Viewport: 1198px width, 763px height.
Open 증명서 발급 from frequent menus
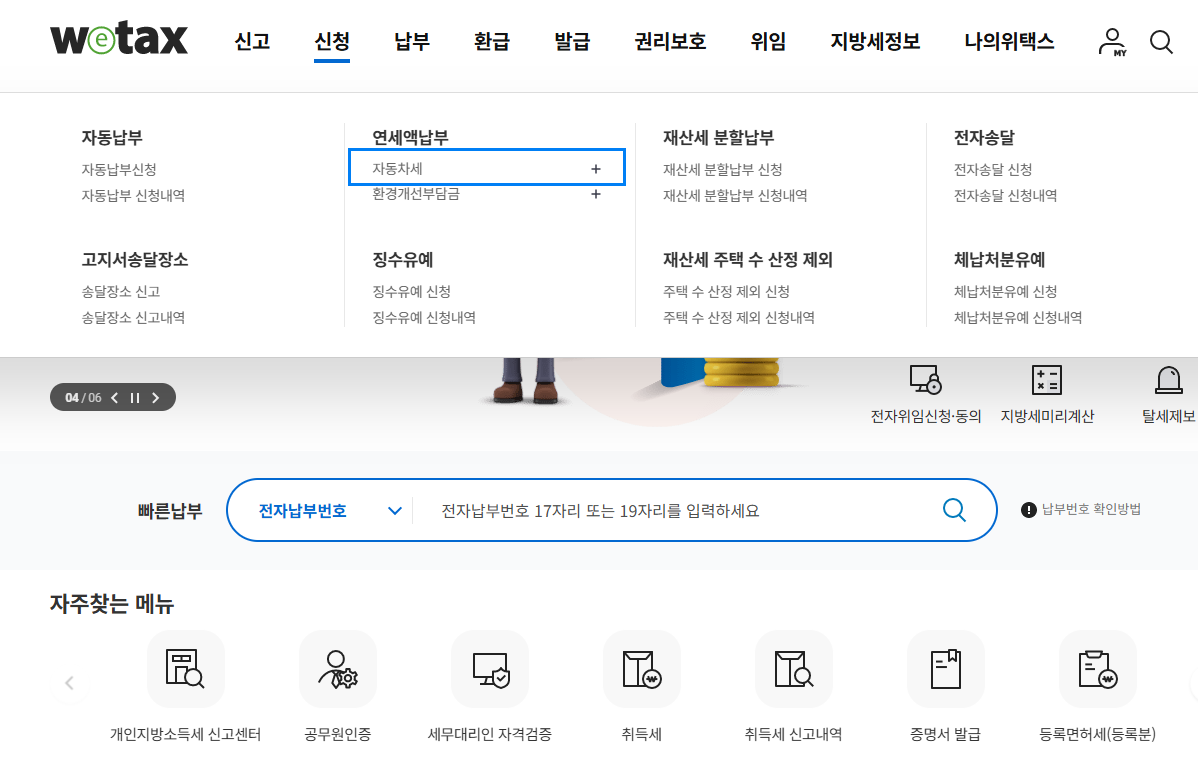coord(946,668)
